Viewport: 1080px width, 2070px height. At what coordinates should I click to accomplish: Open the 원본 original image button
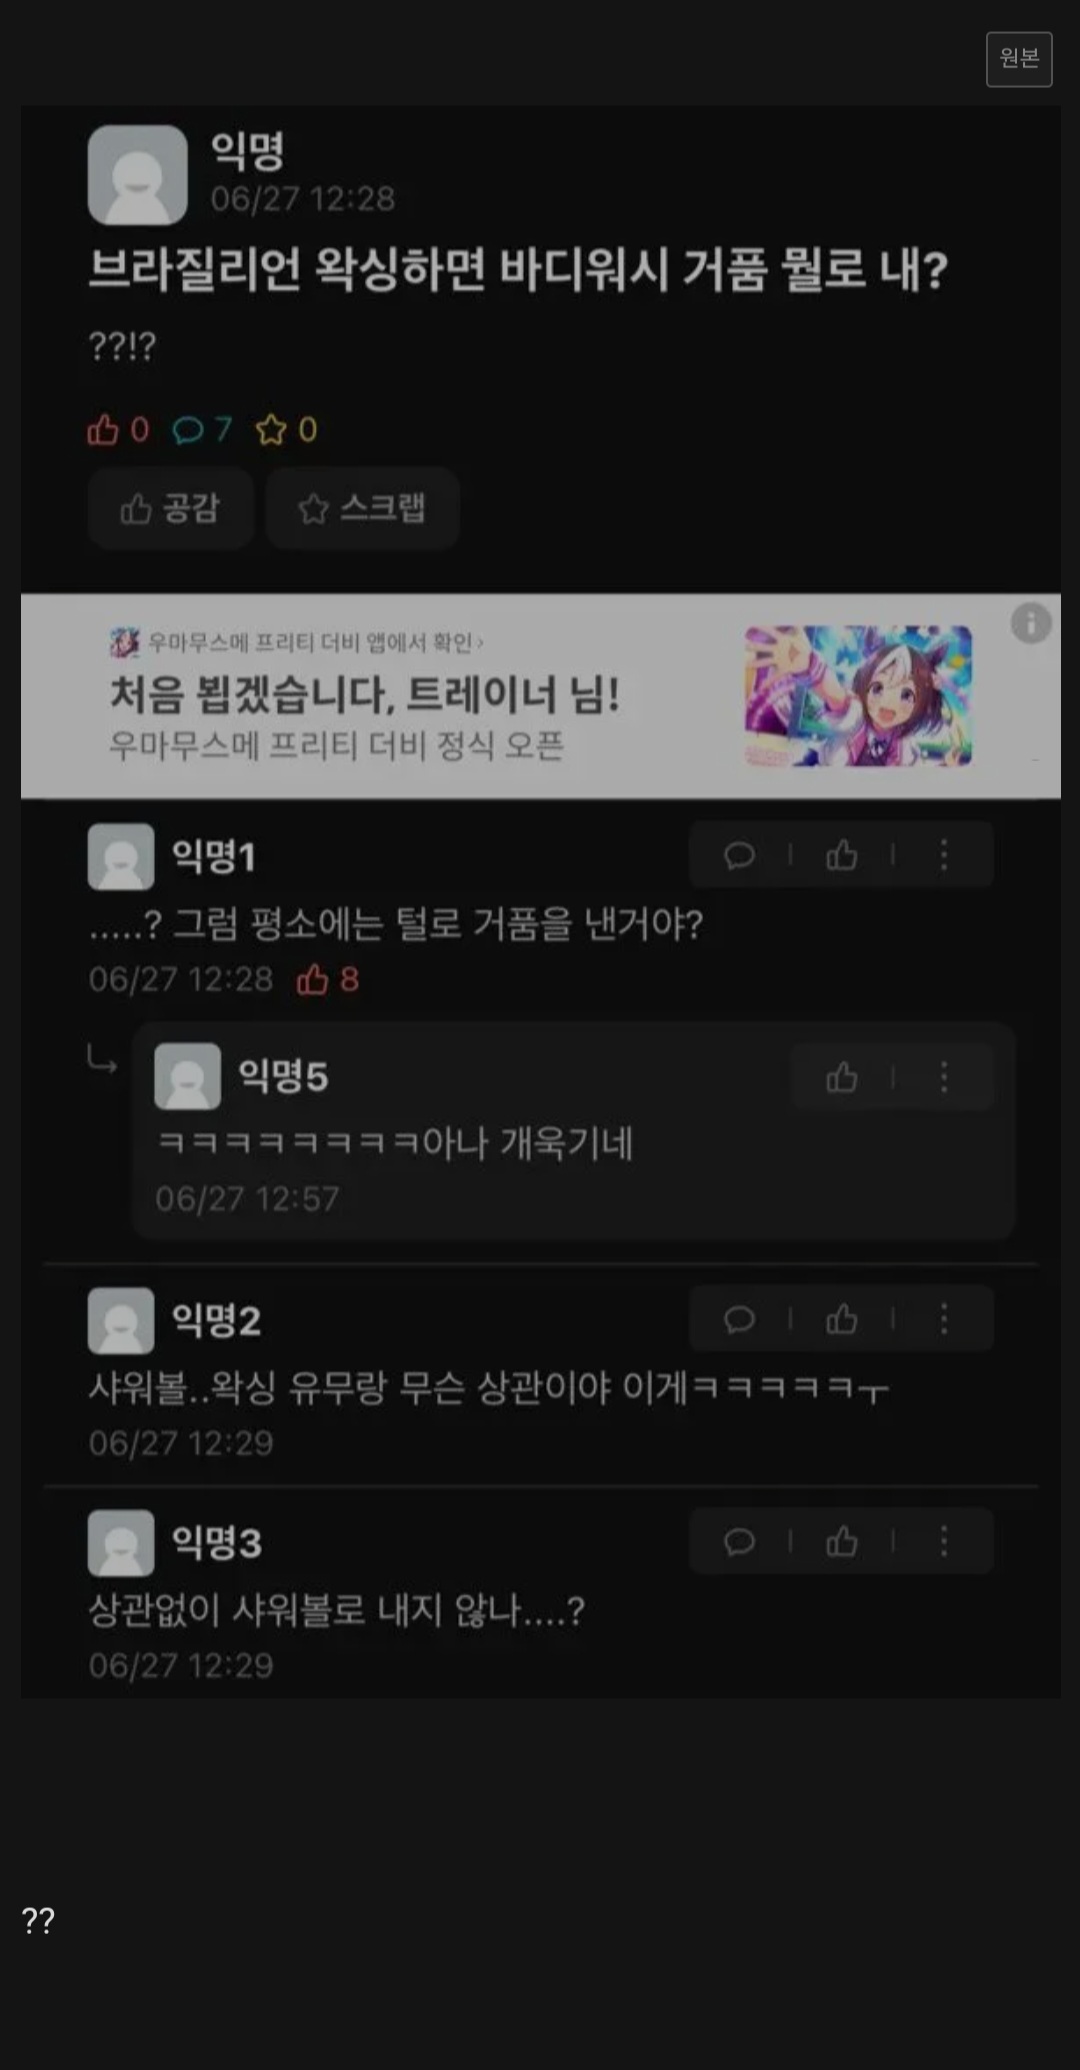pyautogui.click(x=1018, y=59)
